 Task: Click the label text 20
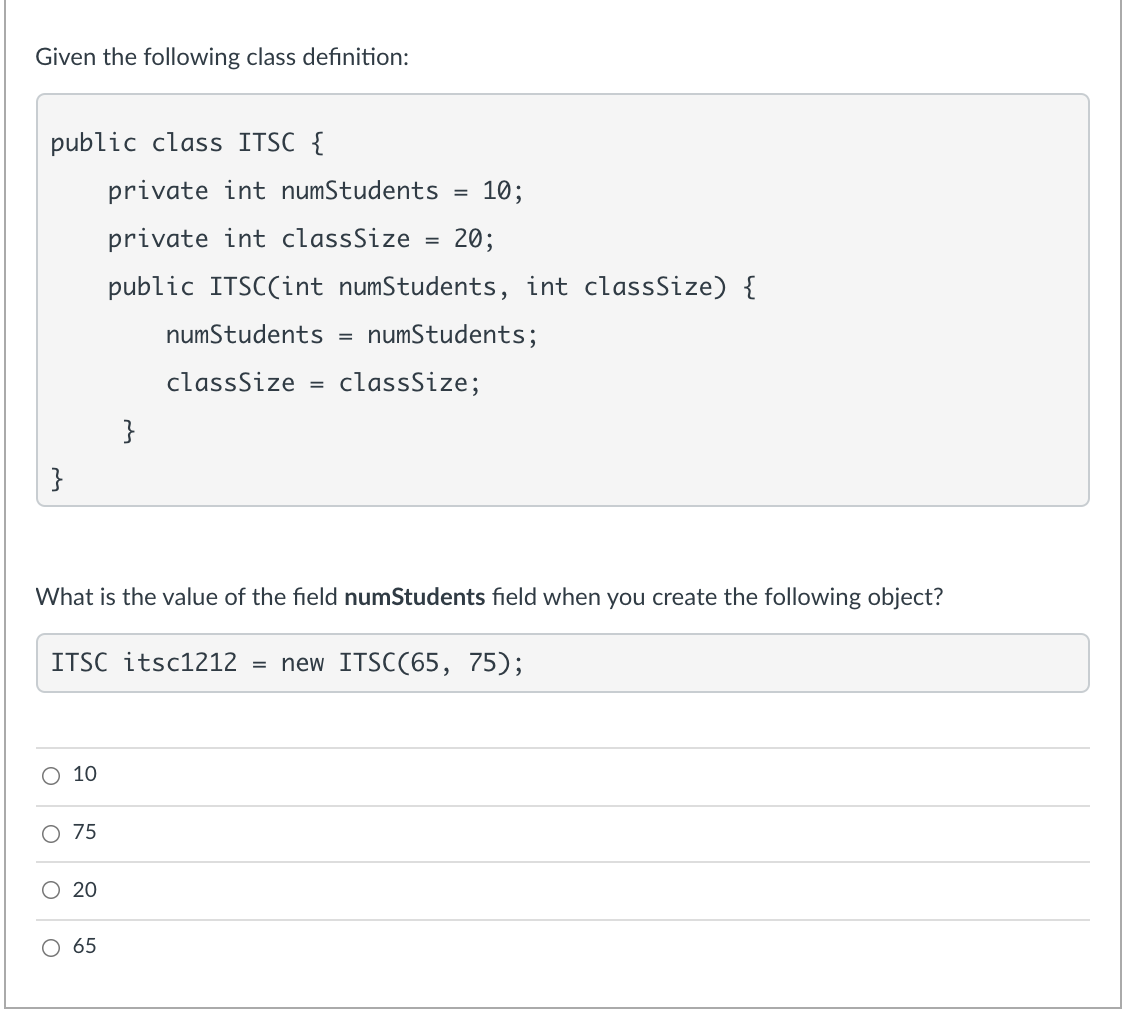pos(85,889)
